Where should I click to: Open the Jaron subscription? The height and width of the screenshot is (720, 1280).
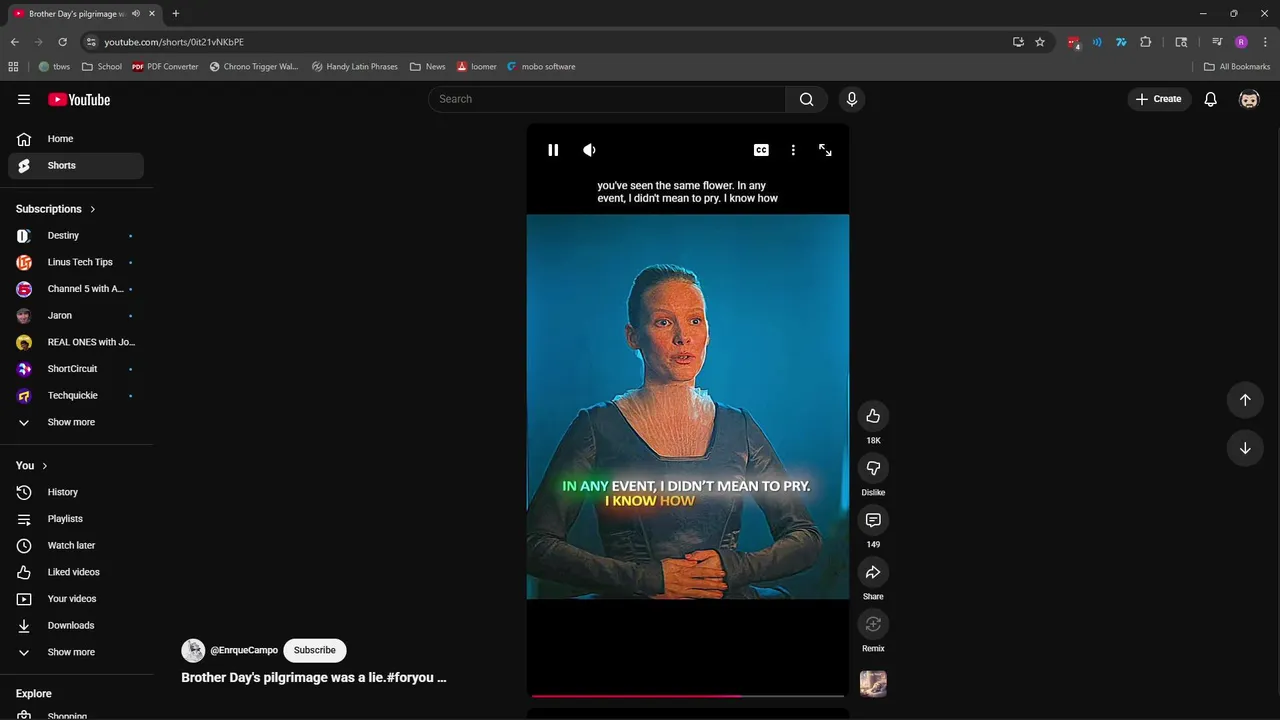[76, 316]
